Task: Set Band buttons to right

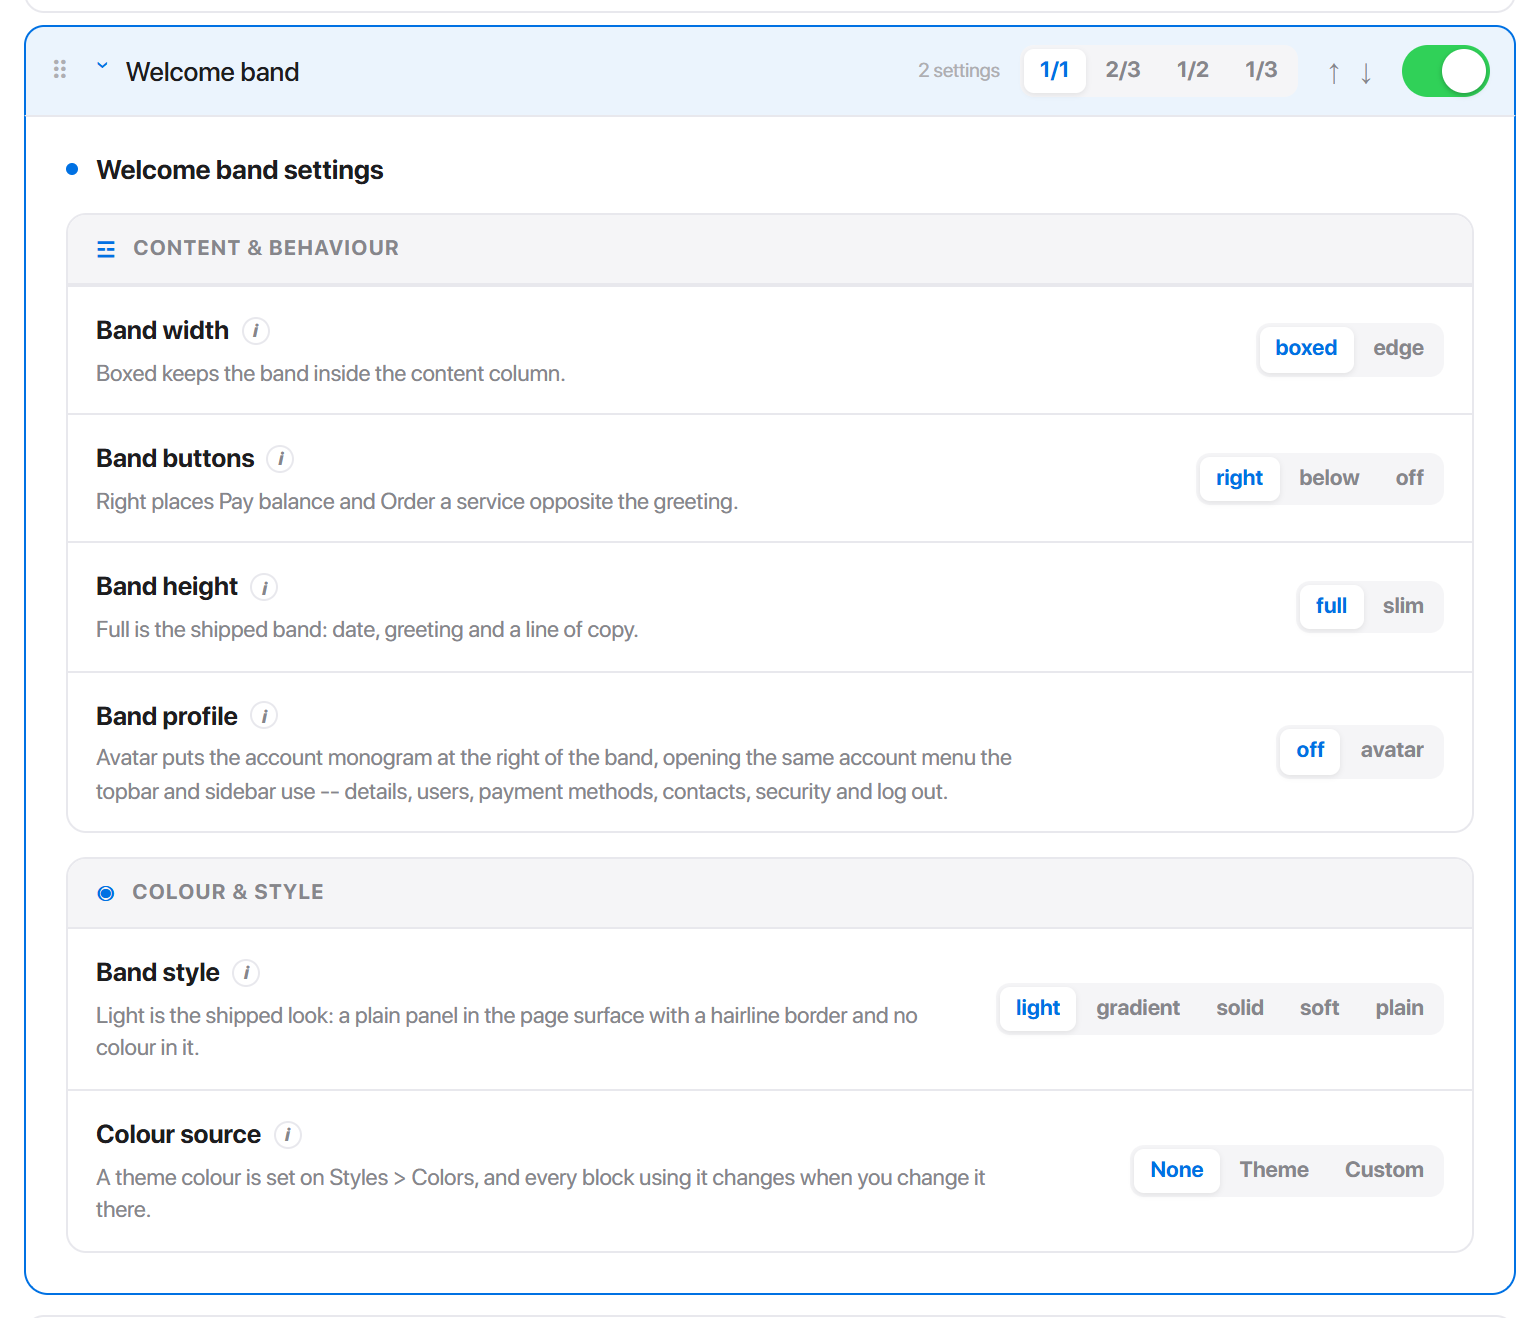Action: click(x=1240, y=479)
